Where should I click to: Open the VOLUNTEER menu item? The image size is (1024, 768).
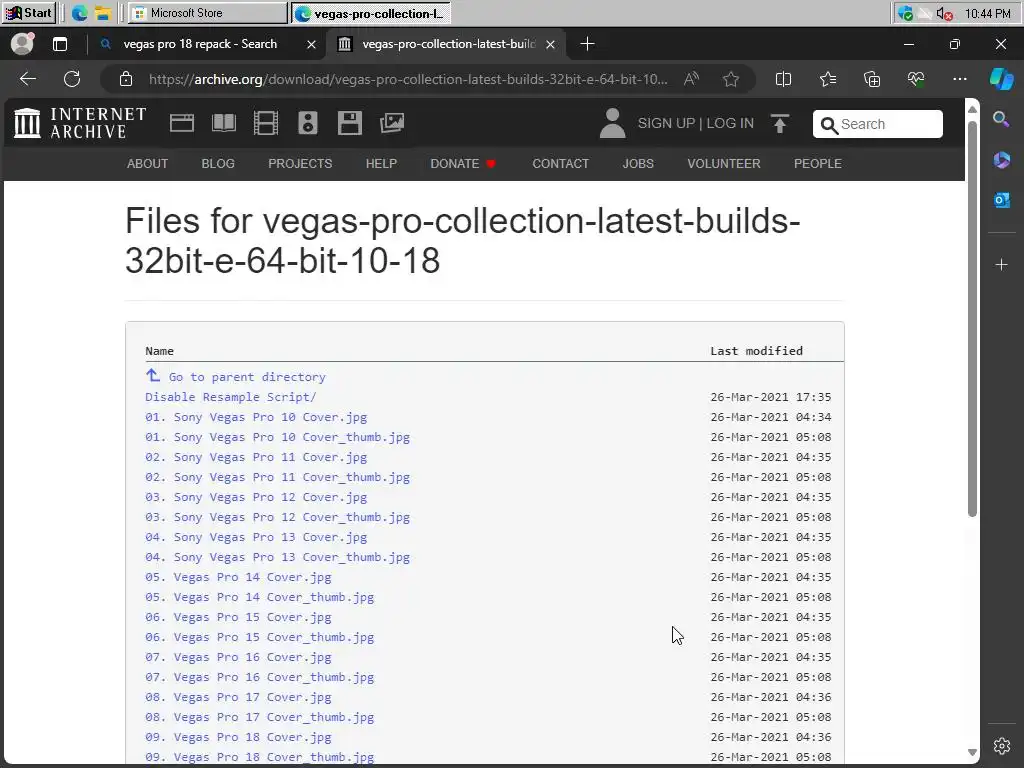(x=724, y=163)
